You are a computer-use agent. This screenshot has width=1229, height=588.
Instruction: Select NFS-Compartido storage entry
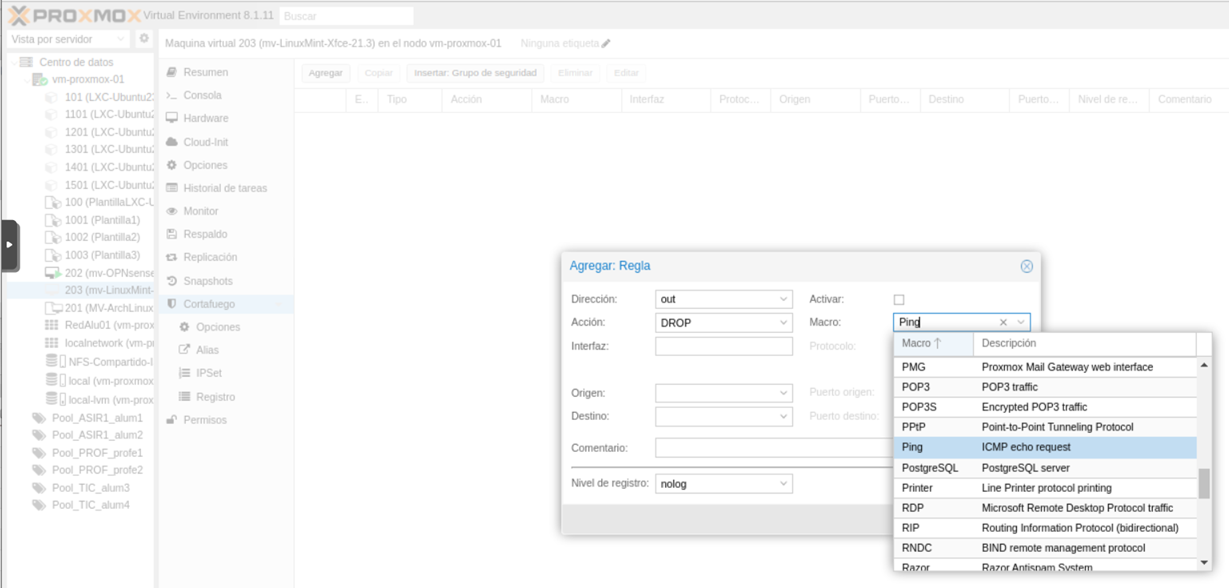(109, 361)
